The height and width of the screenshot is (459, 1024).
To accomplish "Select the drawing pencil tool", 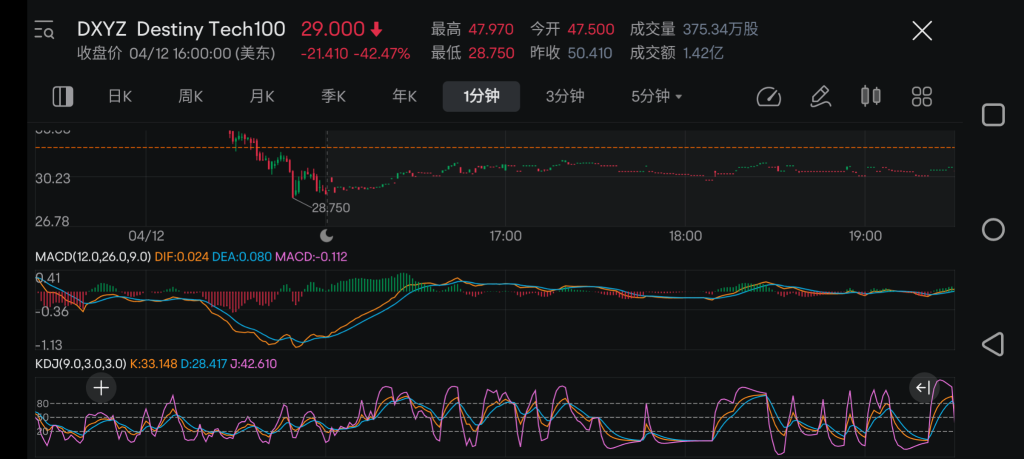I will tap(820, 97).
